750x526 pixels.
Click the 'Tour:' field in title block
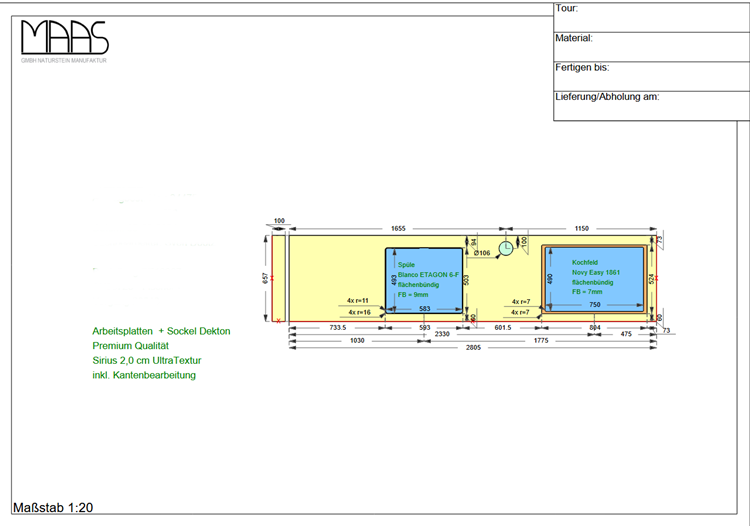click(x=651, y=18)
